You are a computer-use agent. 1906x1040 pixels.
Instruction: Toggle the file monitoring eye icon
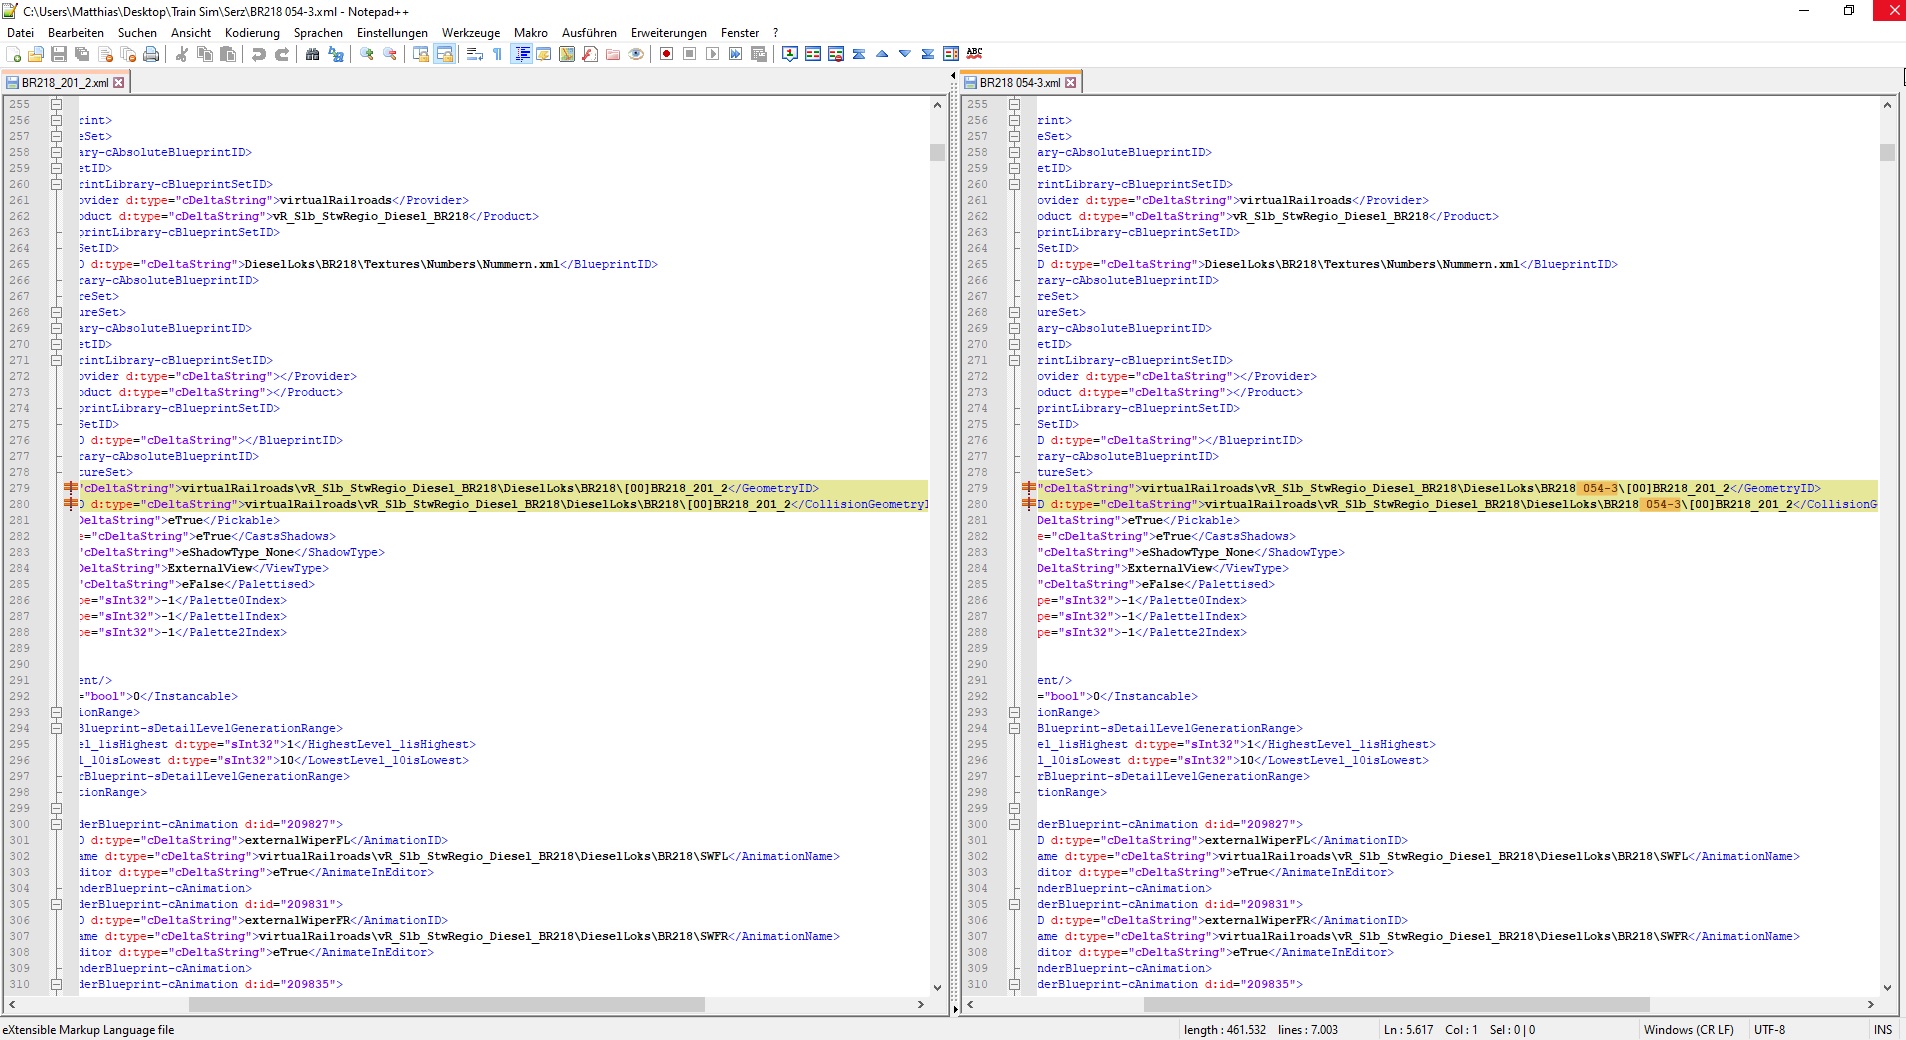[x=636, y=54]
